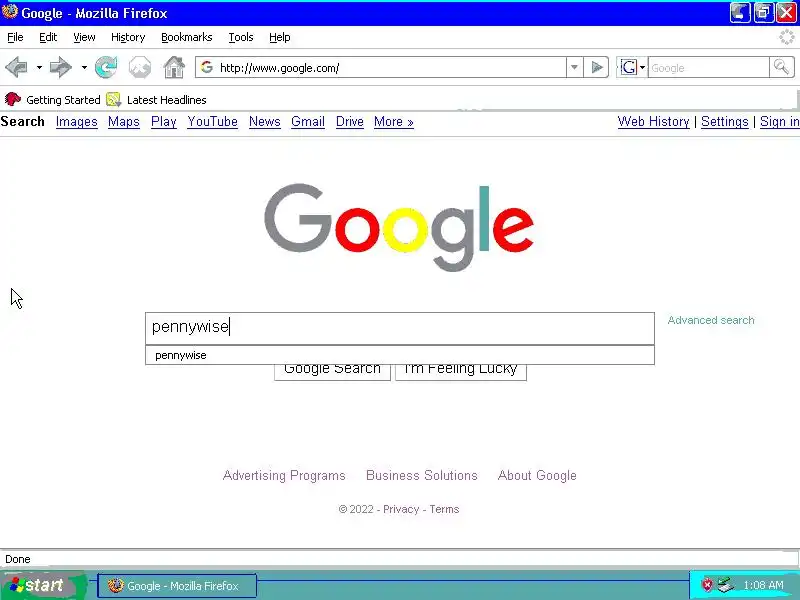Click the I'm Feeling Lucky button
The width and height of the screenshot is (800, 600).
click(x=461, y=371)
